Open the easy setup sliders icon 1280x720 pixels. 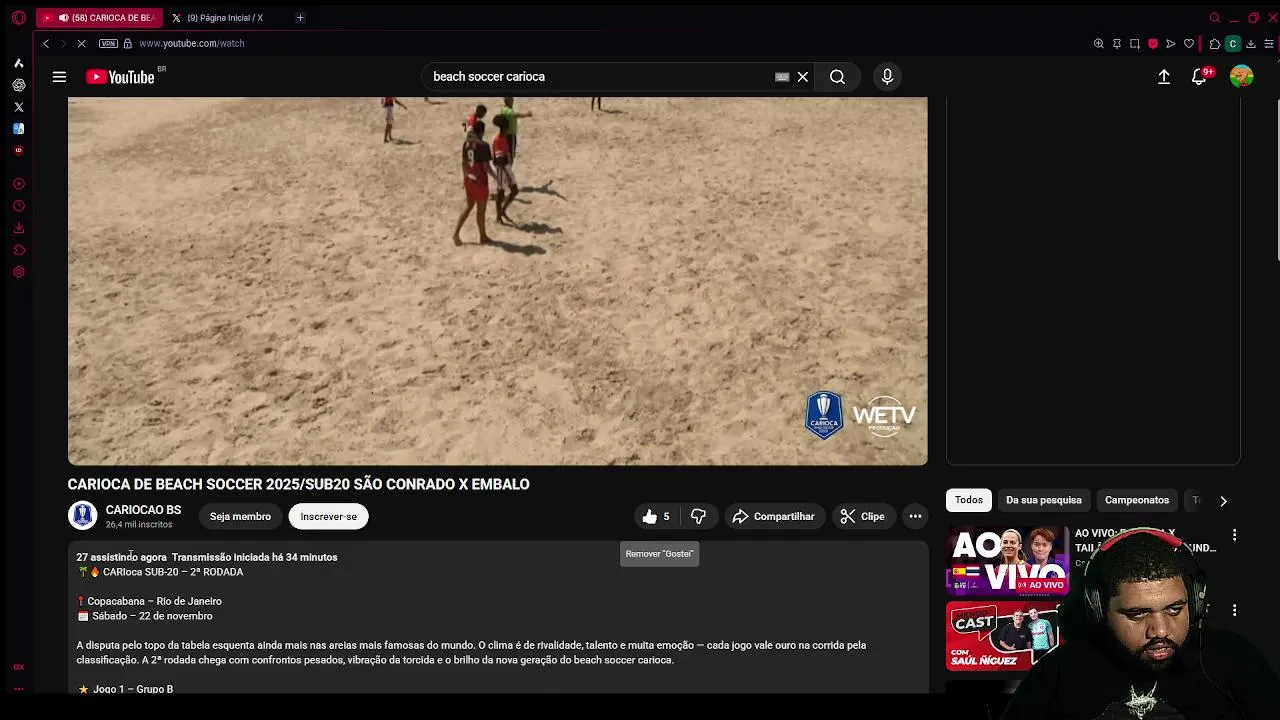(1269, 43)
